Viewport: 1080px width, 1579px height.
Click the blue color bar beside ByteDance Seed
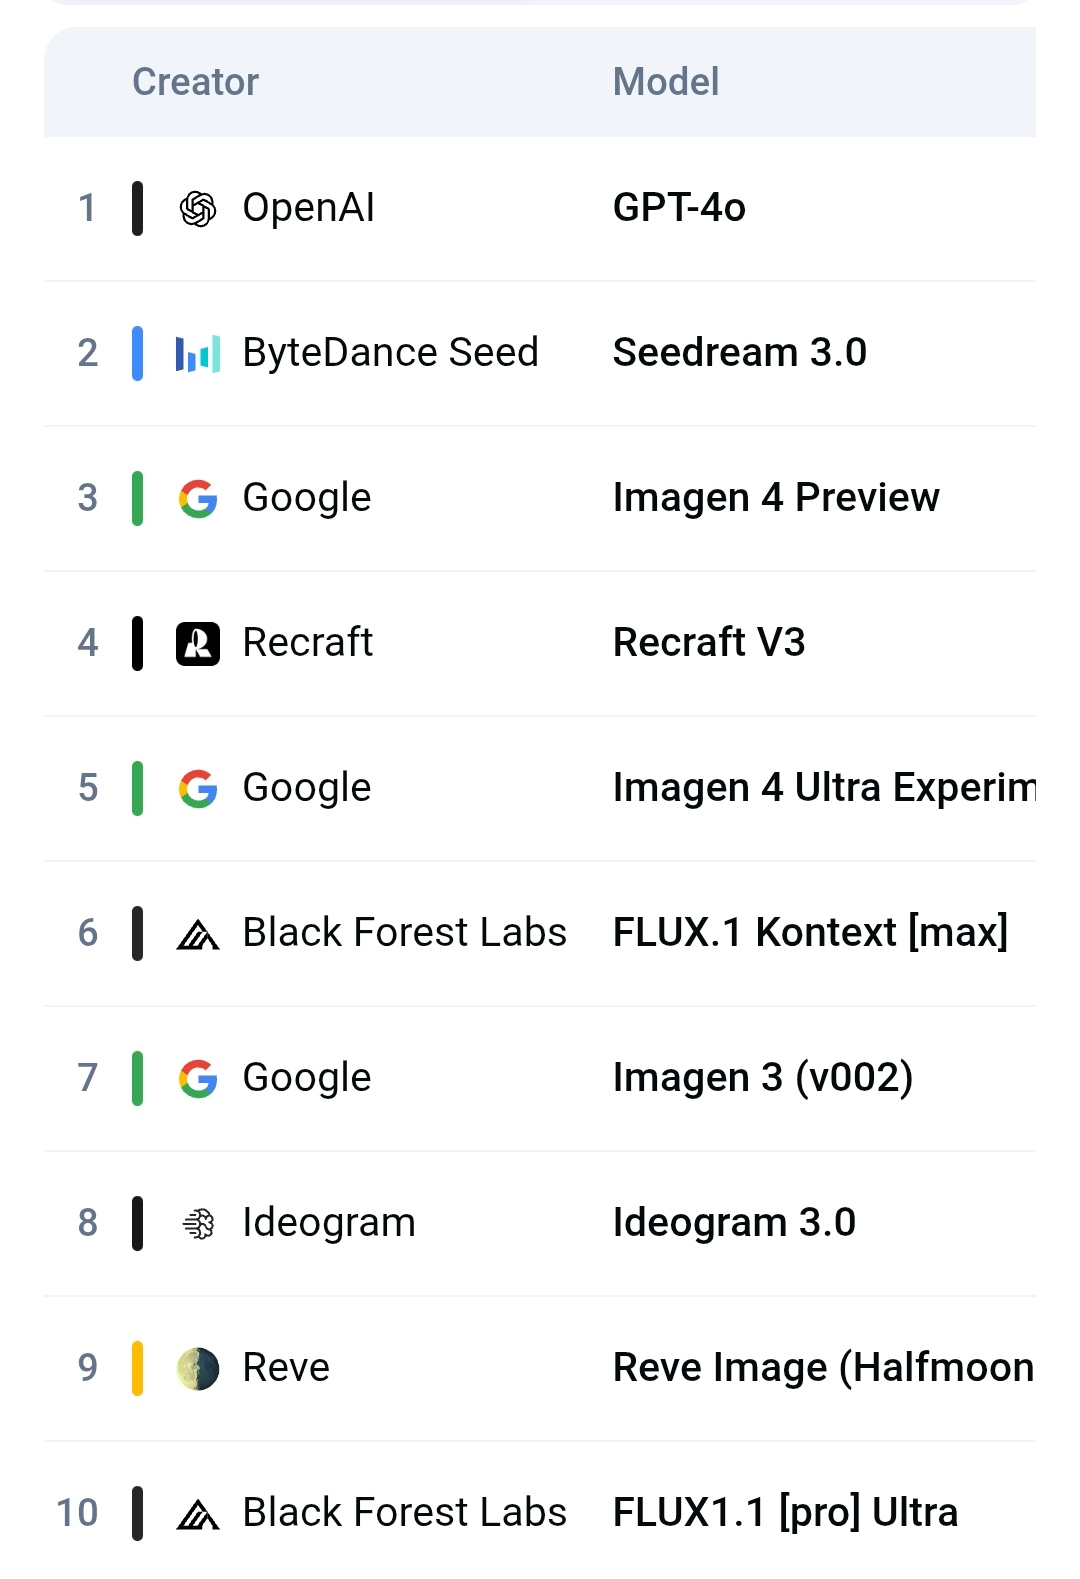138,353
